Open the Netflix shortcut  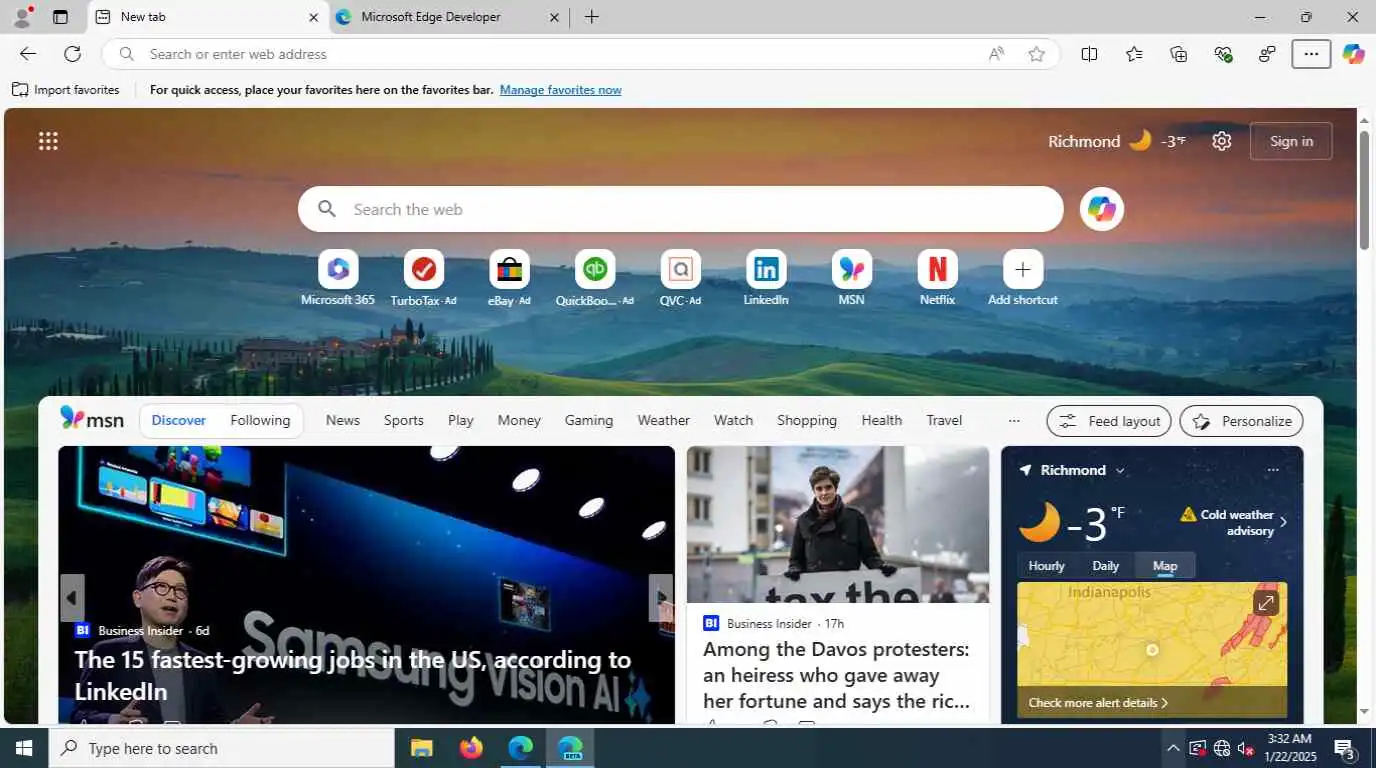coord(937,278)
